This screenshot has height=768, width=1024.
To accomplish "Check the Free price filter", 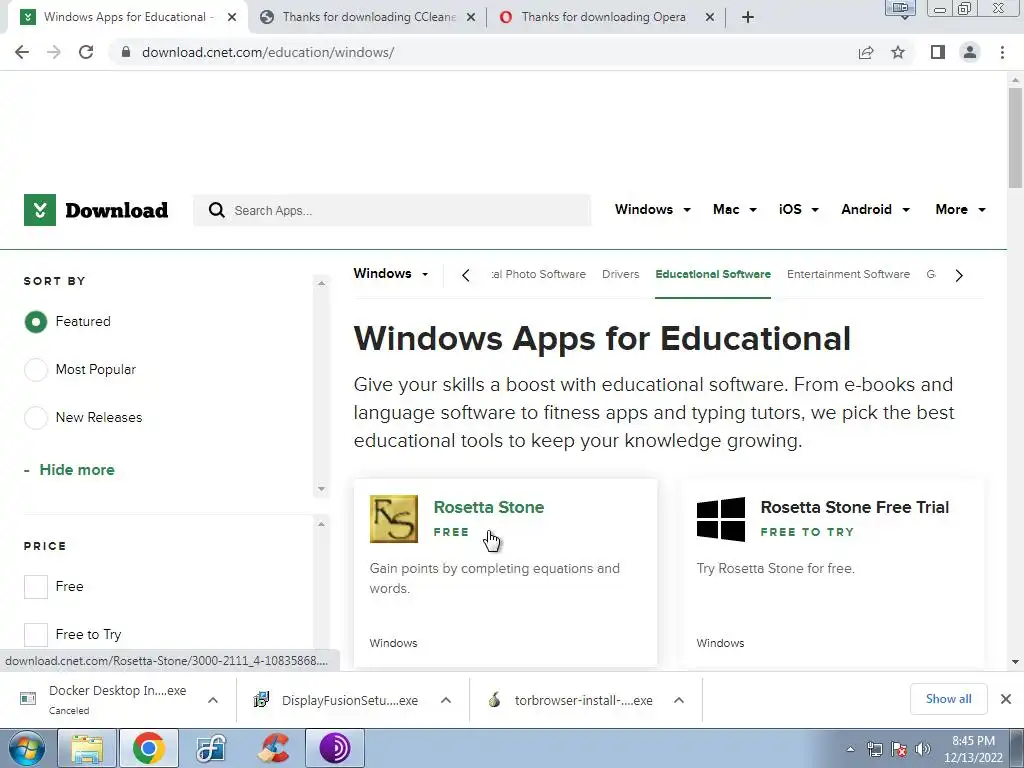I will point(36,586).
